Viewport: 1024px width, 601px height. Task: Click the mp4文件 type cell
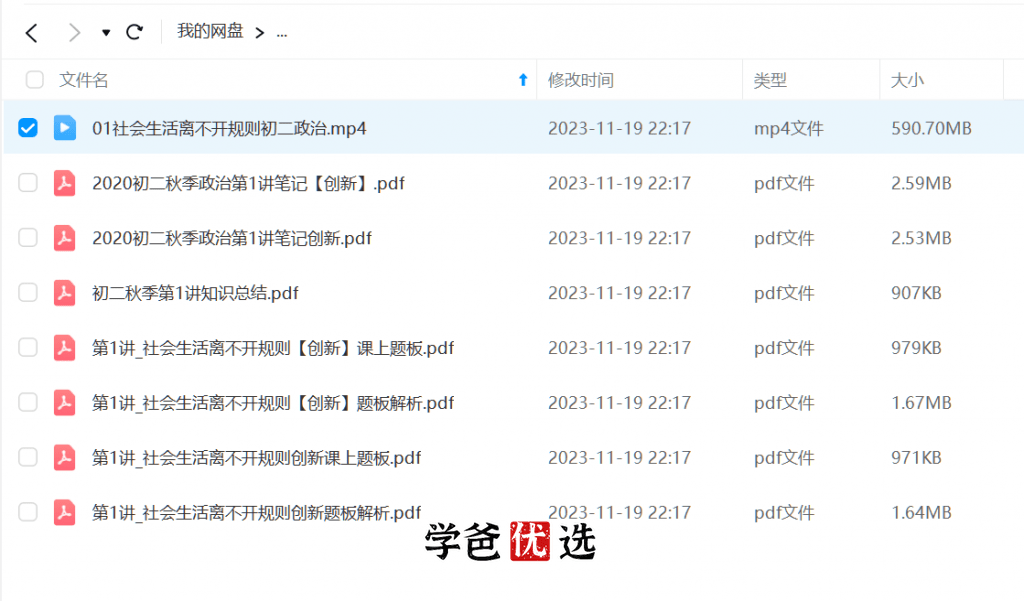click(788, 128)
